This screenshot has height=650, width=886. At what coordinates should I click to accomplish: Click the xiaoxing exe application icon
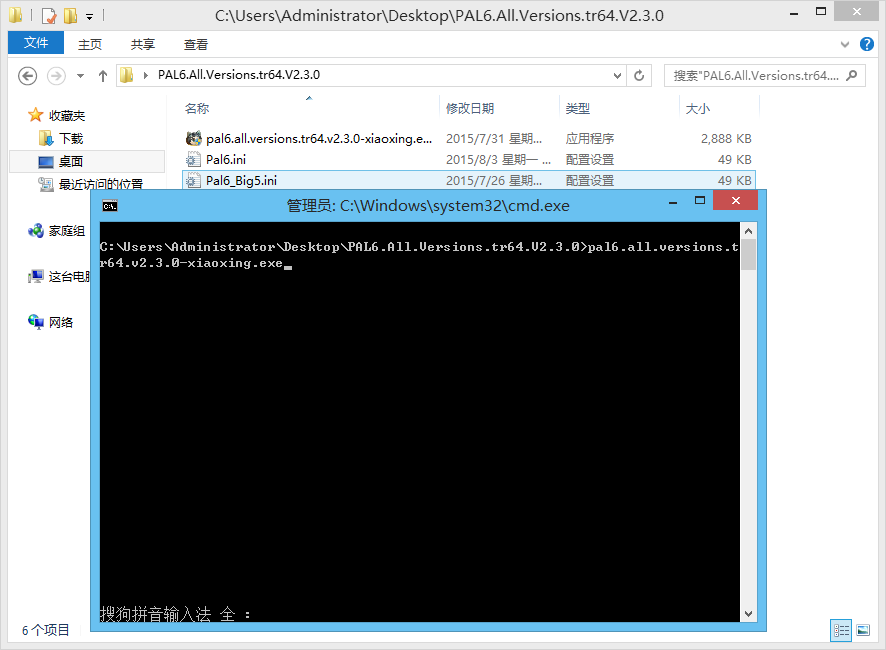(x=193, y=138)
